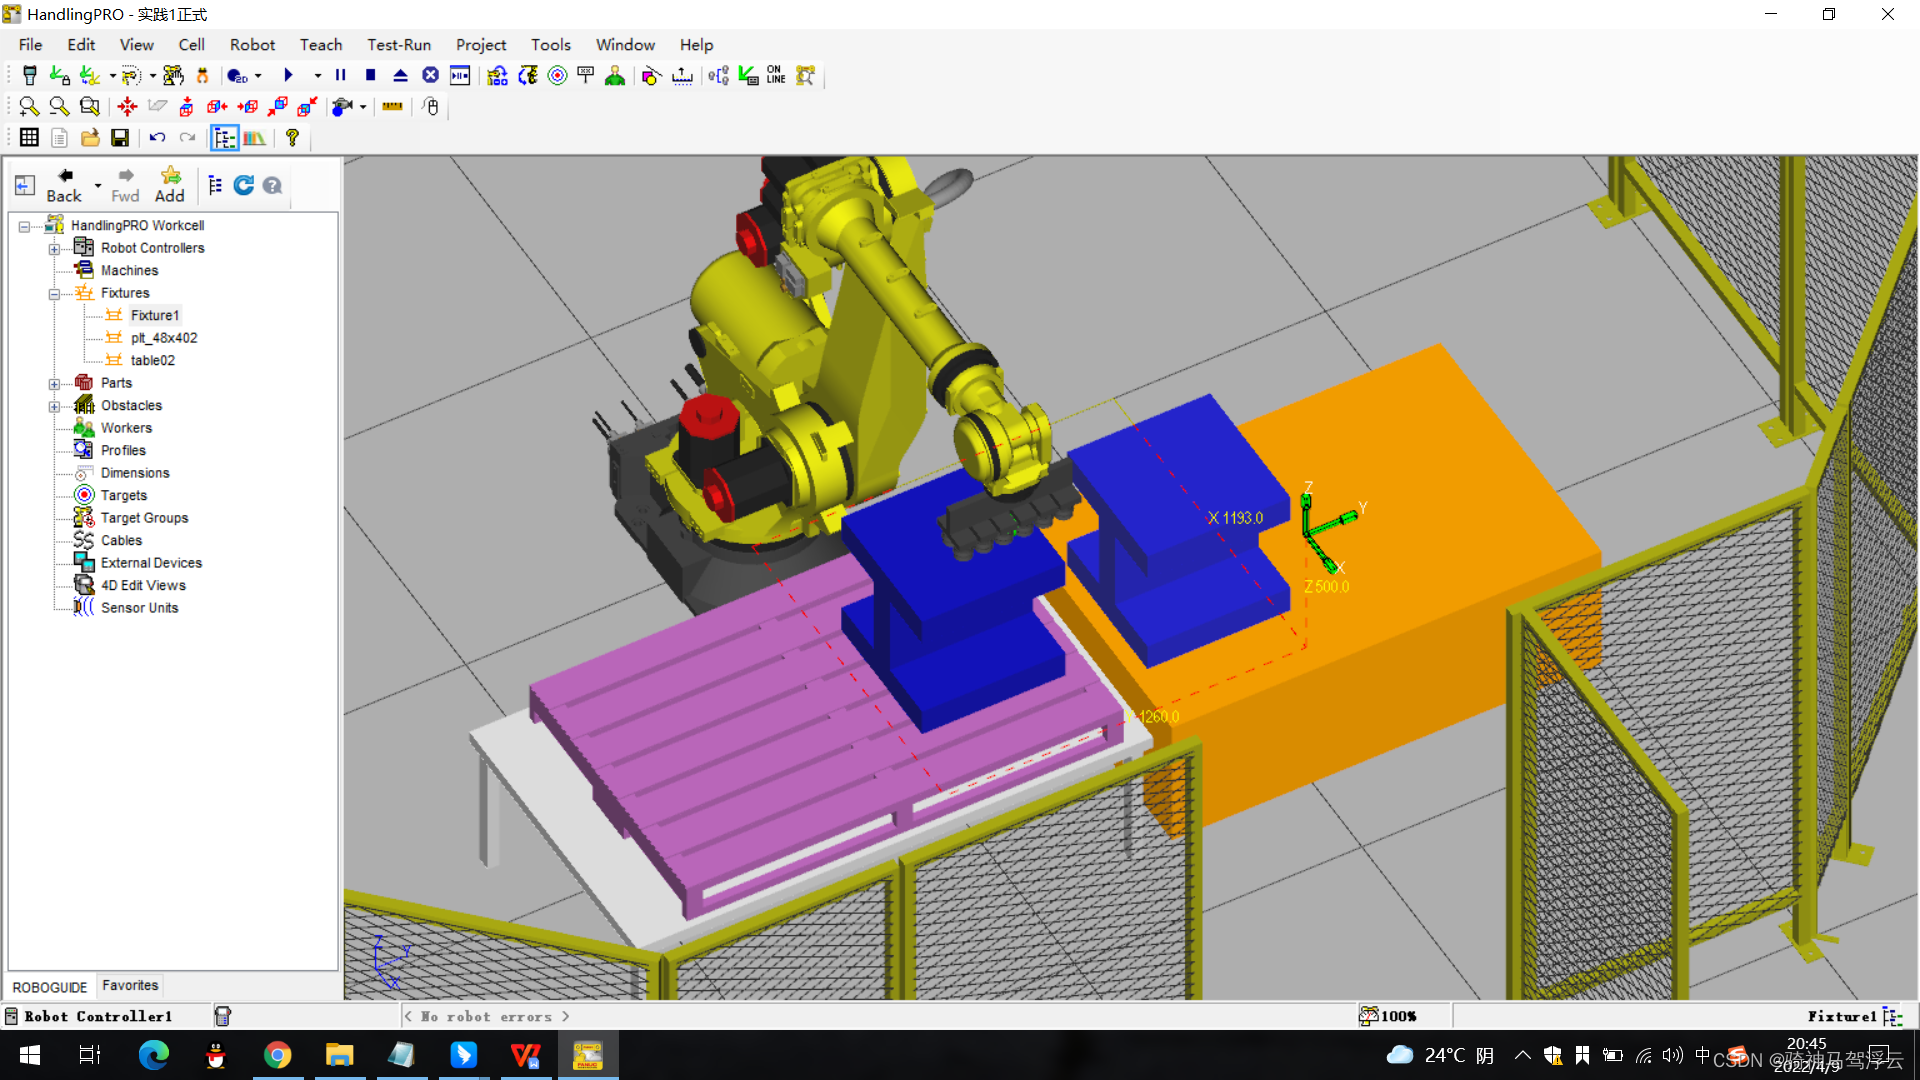Center the view on selected object
Viewport: 1920px width, 1080px height.
(127, 107)
